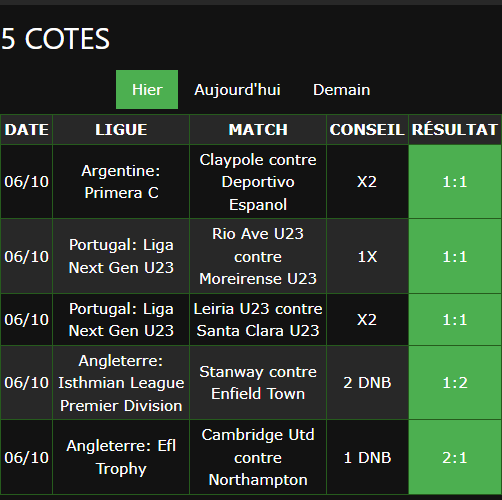Image resolution: width=502 pixels, height=500 pixels.
Task: Open Cambridge Utd contre Northampton match
Action: click(258, 457)
